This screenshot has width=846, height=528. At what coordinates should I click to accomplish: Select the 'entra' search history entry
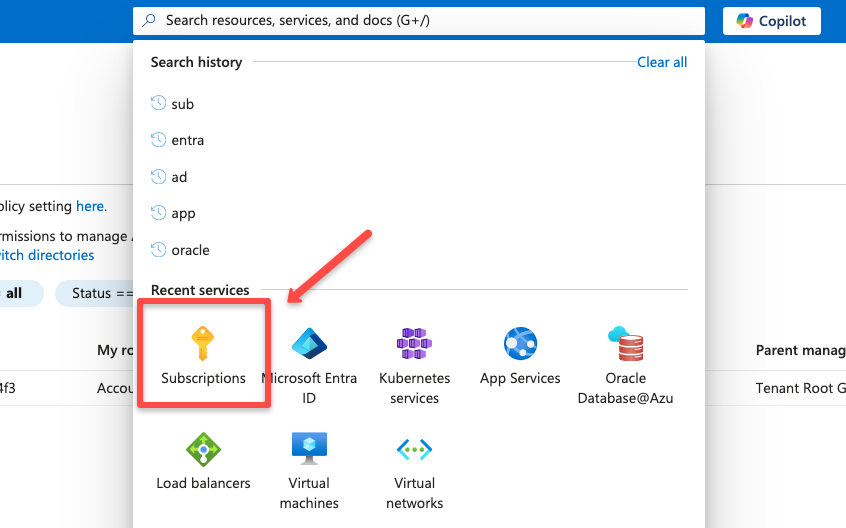(x=188, y=140)
